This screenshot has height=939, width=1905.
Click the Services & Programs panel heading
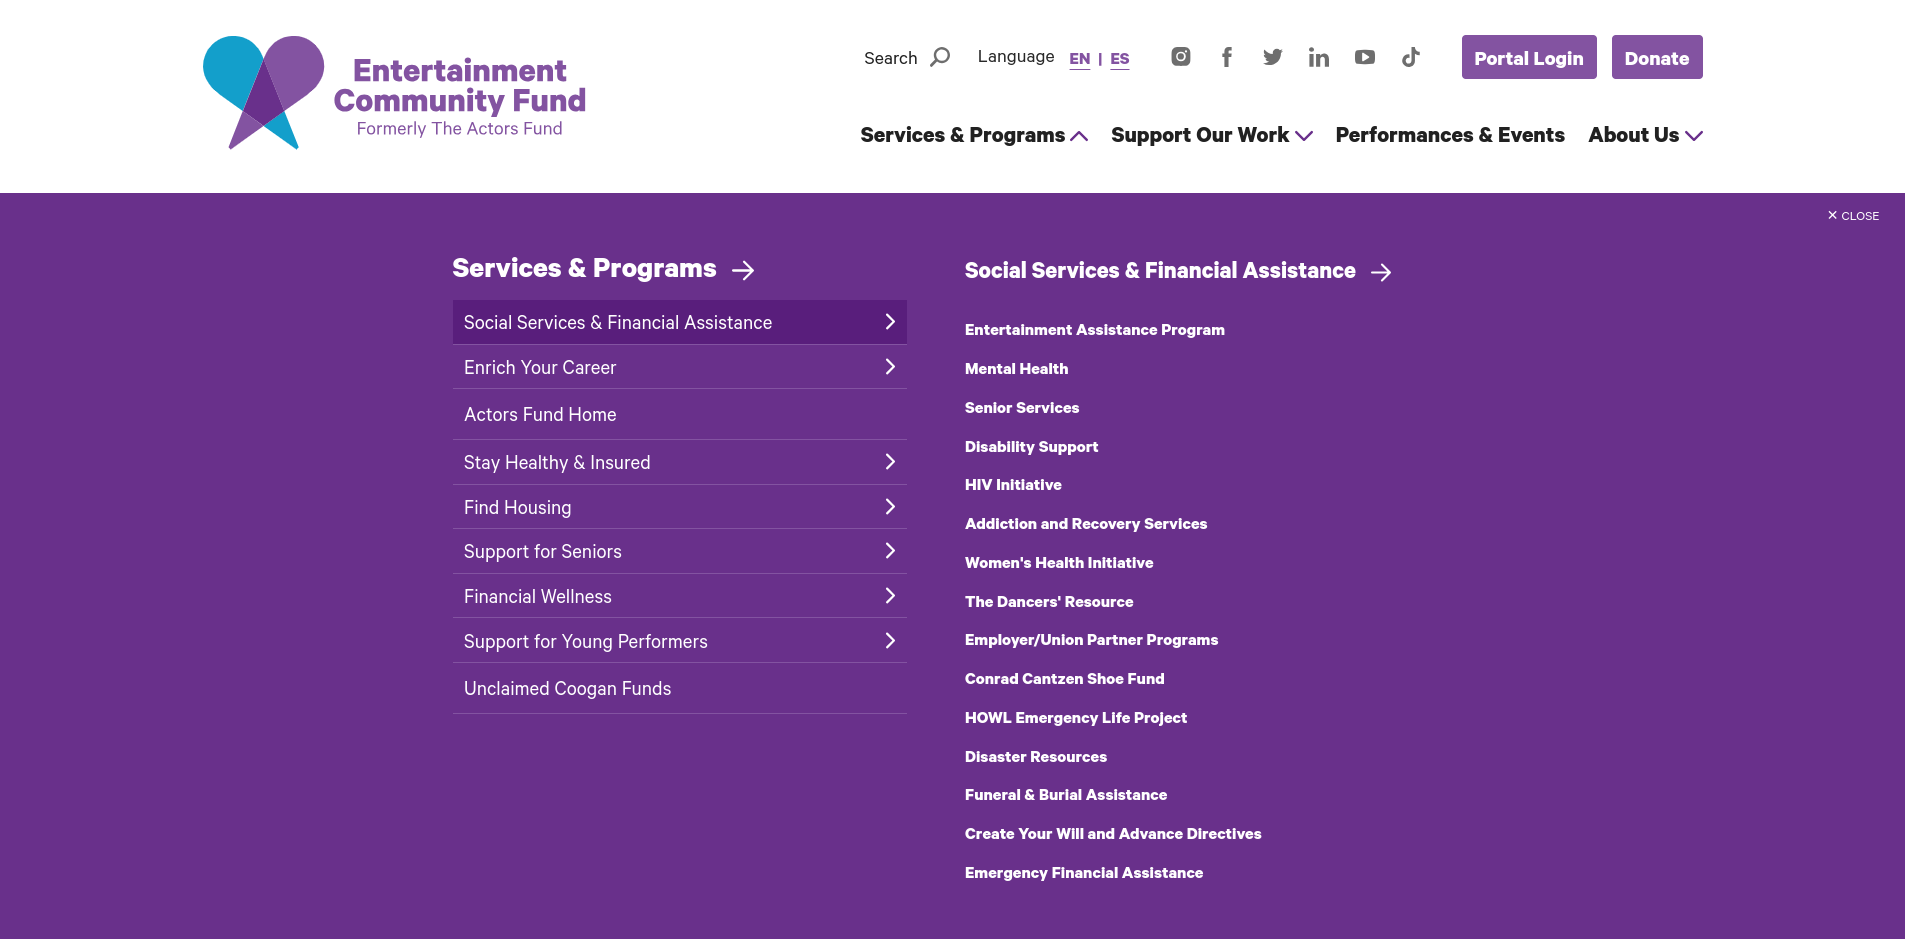pos(584,268)
